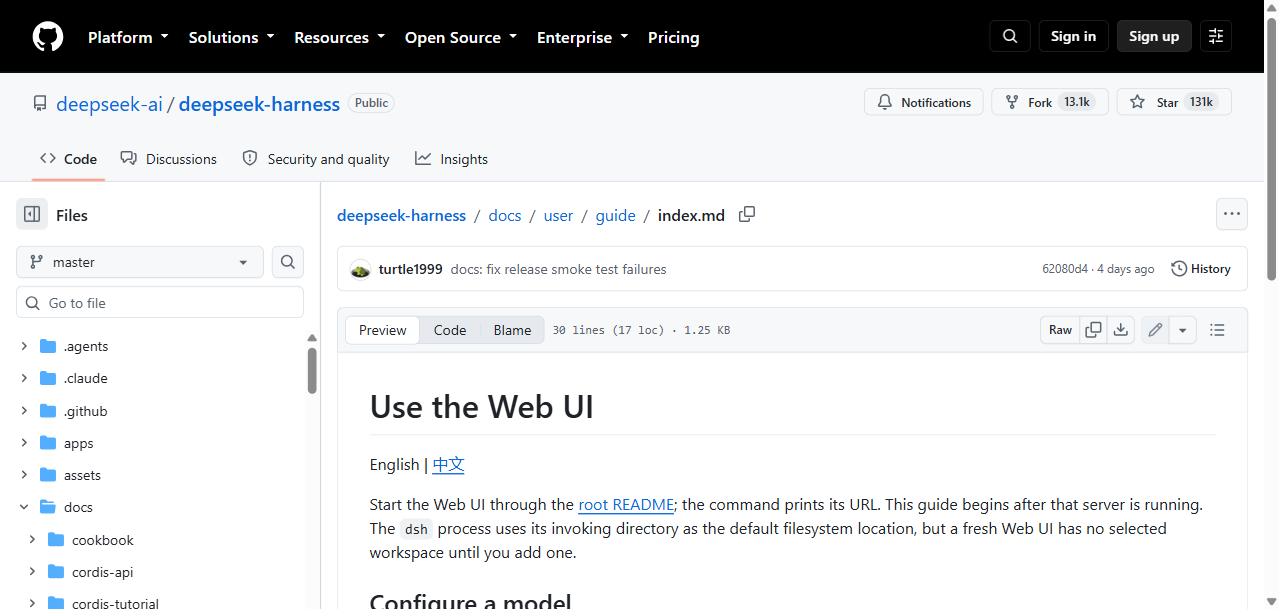Screen dimensions: 1279x609
Task: Click the assets folder icon
Action: [x=48, y=475]
